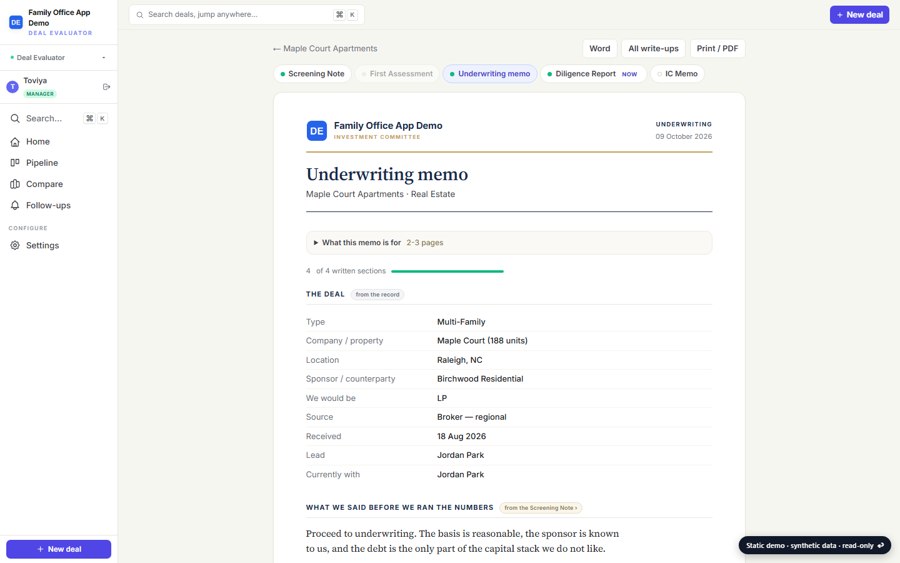
Task: Click the sidebar bottom New deal button
Action: click(x=59, y=549)
